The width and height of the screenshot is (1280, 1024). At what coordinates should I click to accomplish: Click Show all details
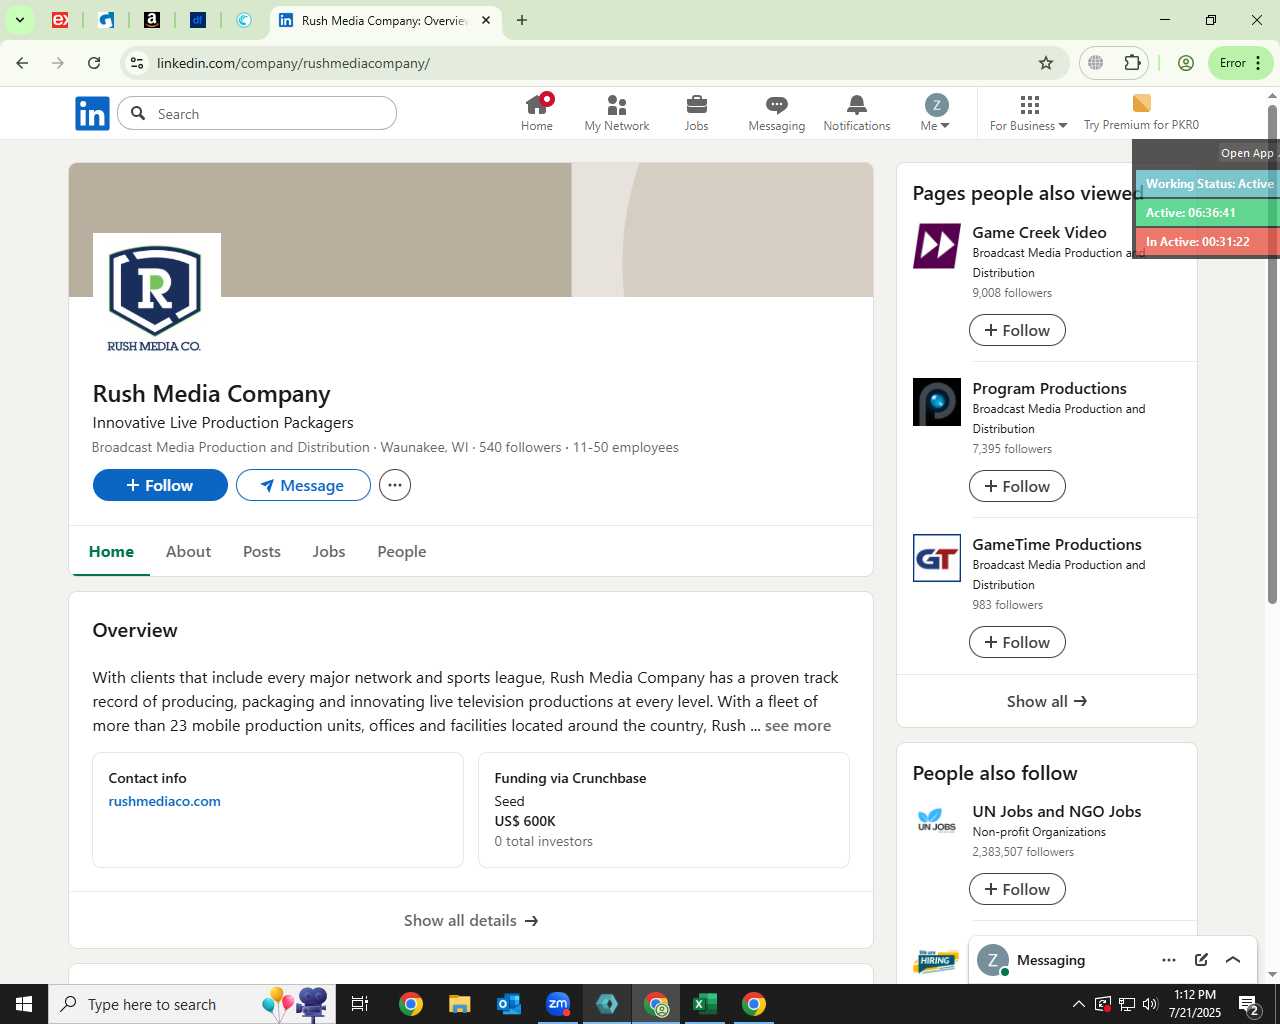point(471,920)
